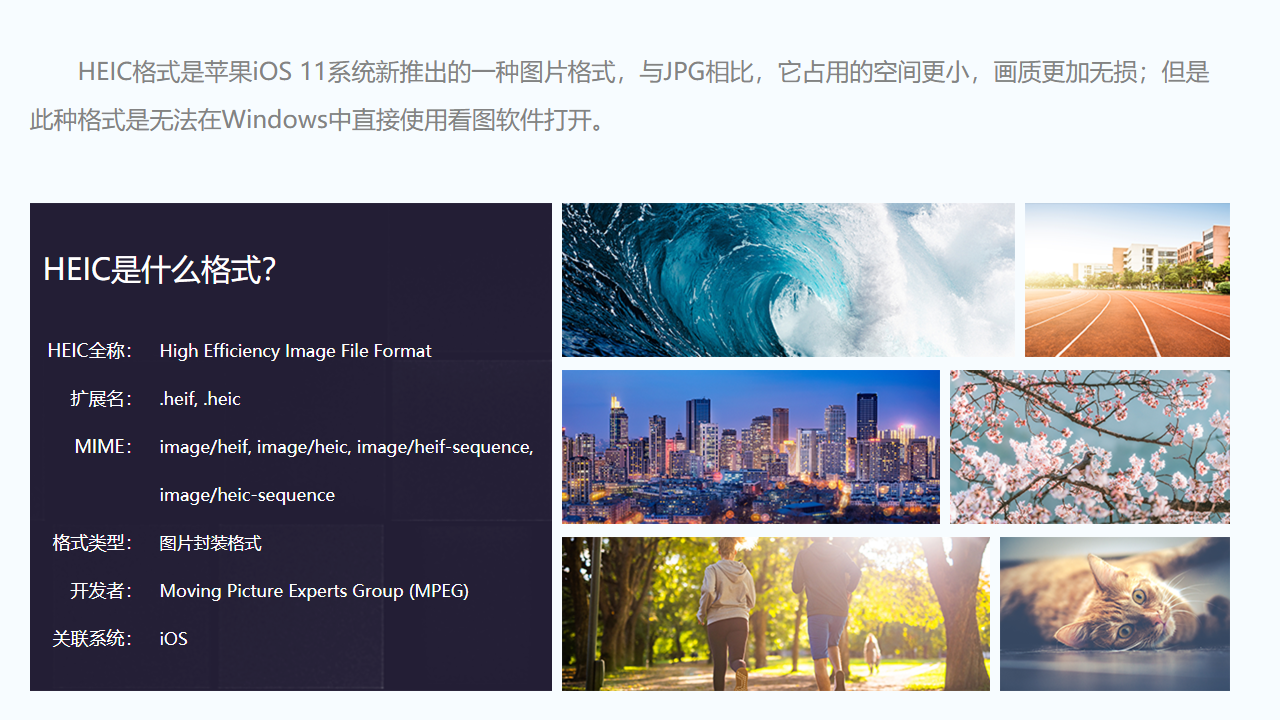Select the 扩展名 row label
Image resolution: width=1280 pixels, height=720 pixels.
tap(100, 398)
